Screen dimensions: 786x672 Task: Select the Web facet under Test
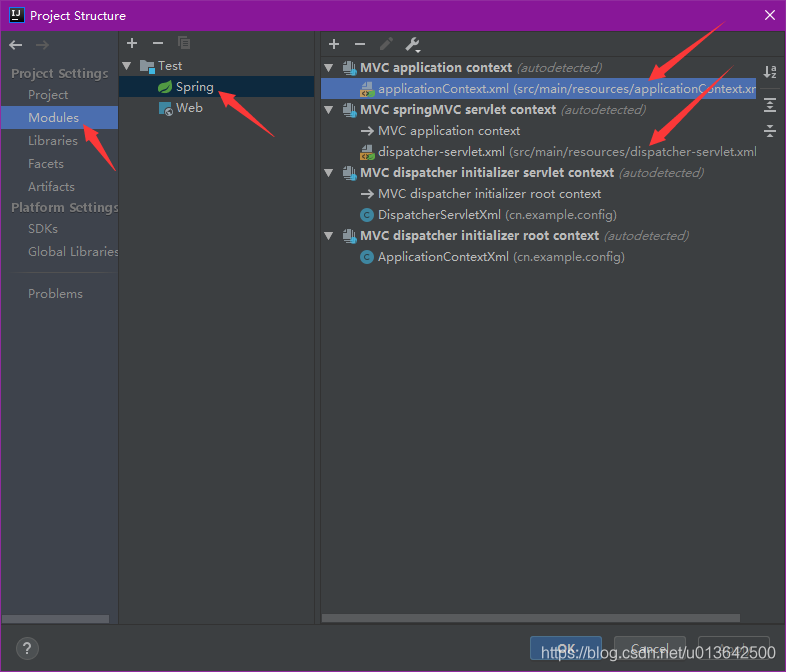(x=189, y=108)
